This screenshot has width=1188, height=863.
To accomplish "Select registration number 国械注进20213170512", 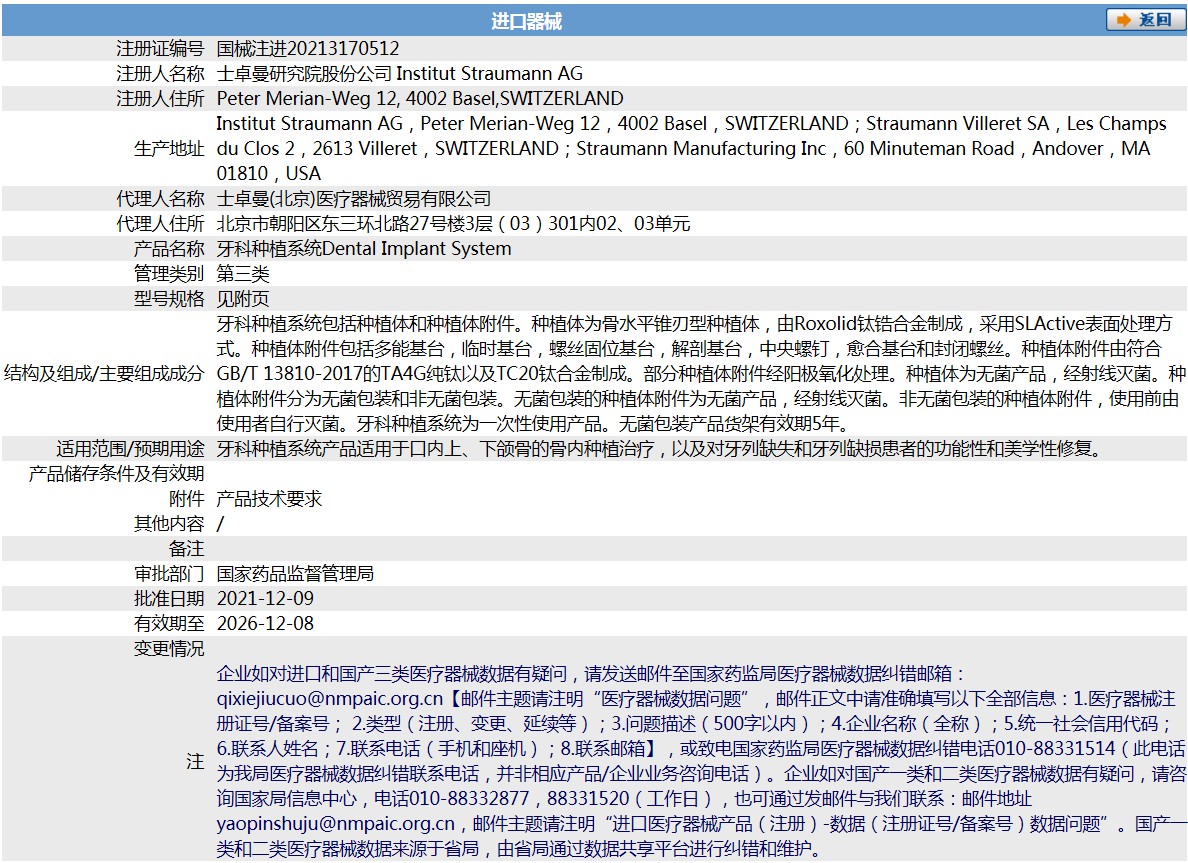I will [308, 48].
